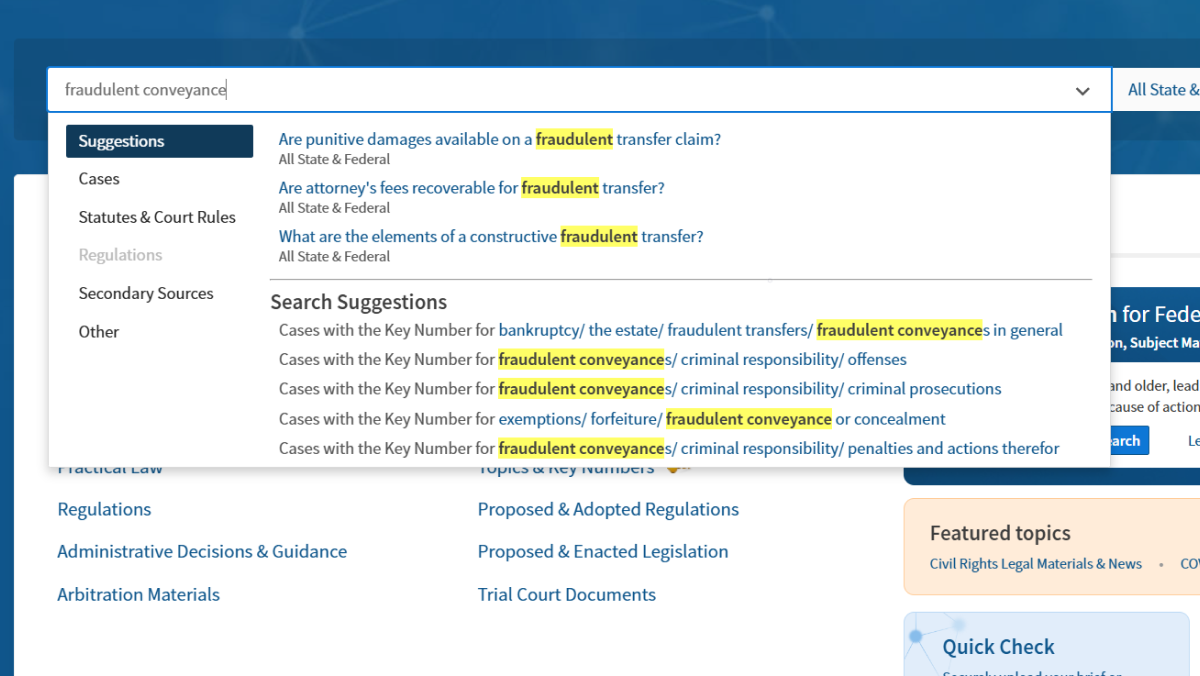Switch to the Cases suggestions category

click(x=99, y=179)
